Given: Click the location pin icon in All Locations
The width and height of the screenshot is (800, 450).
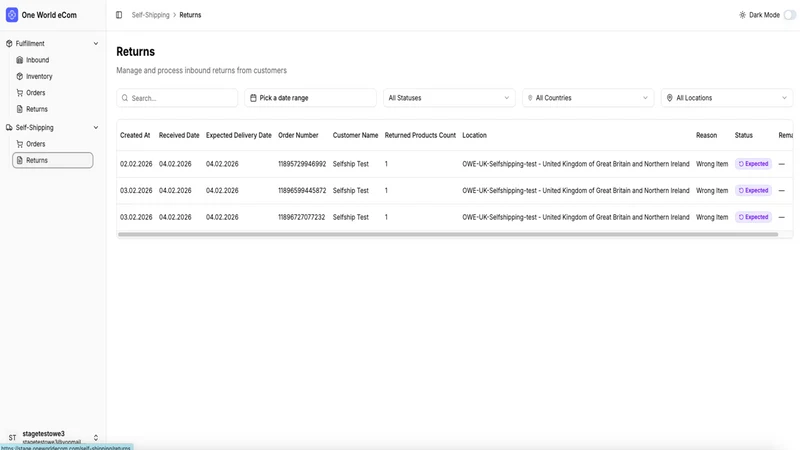Looking at the screenshot, I should tap(669, 98).
